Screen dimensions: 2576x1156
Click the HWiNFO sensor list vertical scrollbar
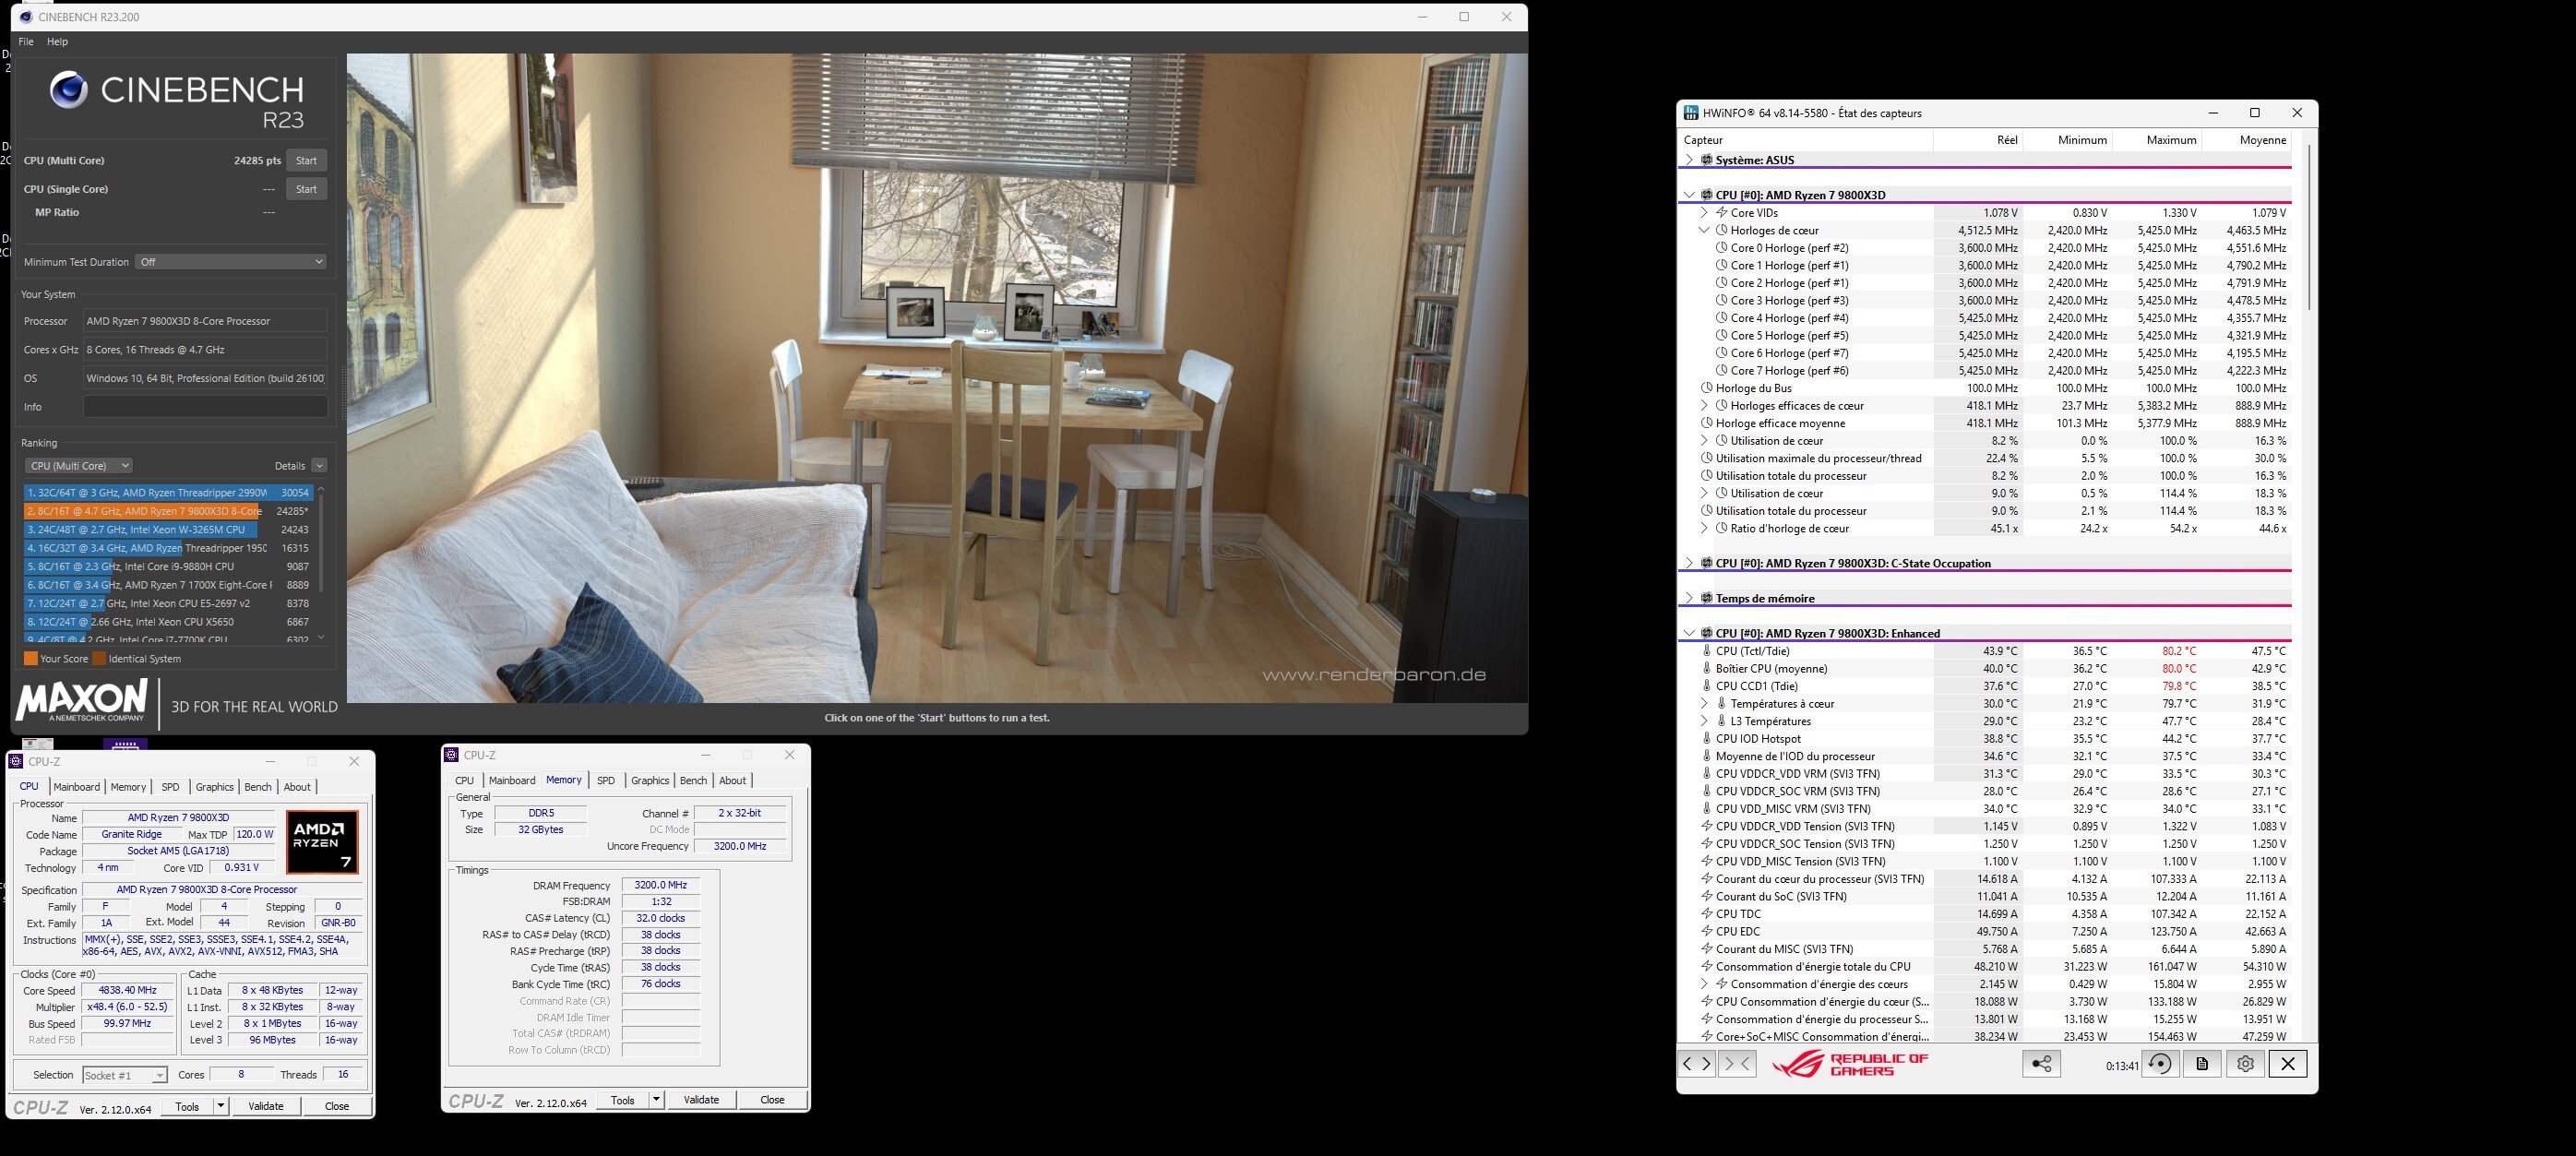tap(2308, 228)
